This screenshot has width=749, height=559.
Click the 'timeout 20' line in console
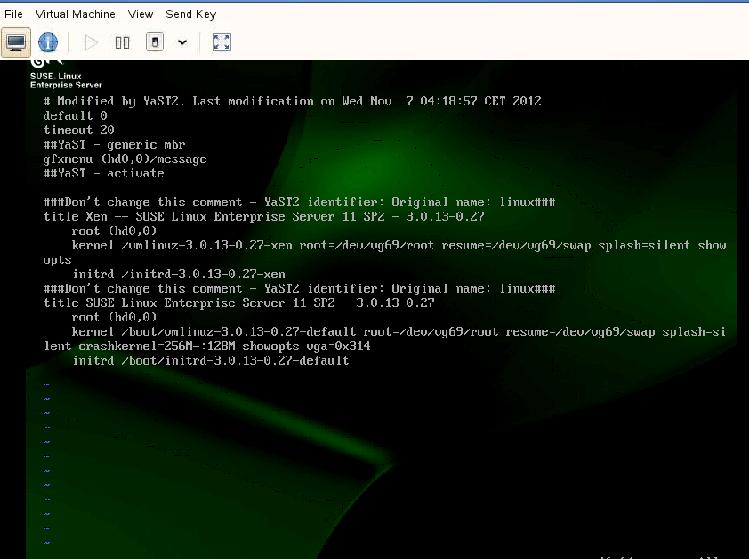click(79, 130)
